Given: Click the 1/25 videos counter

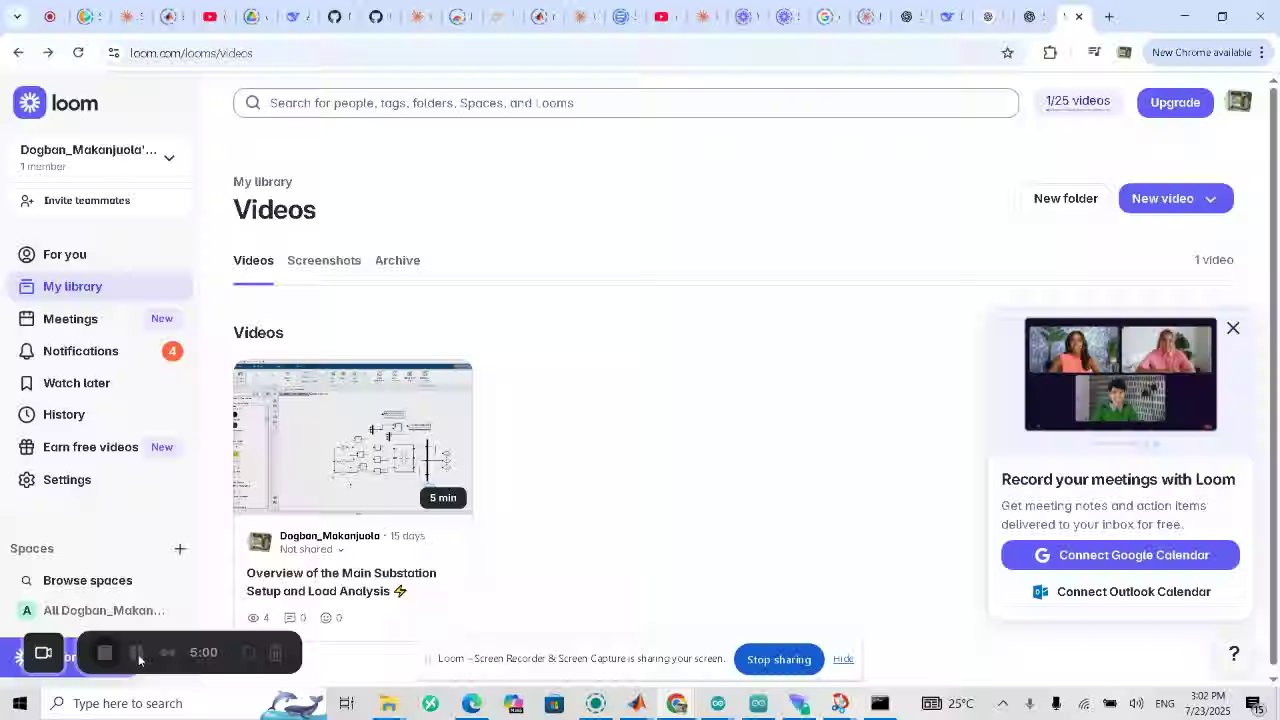Looking at the screenshot, I should [1077, 101].
